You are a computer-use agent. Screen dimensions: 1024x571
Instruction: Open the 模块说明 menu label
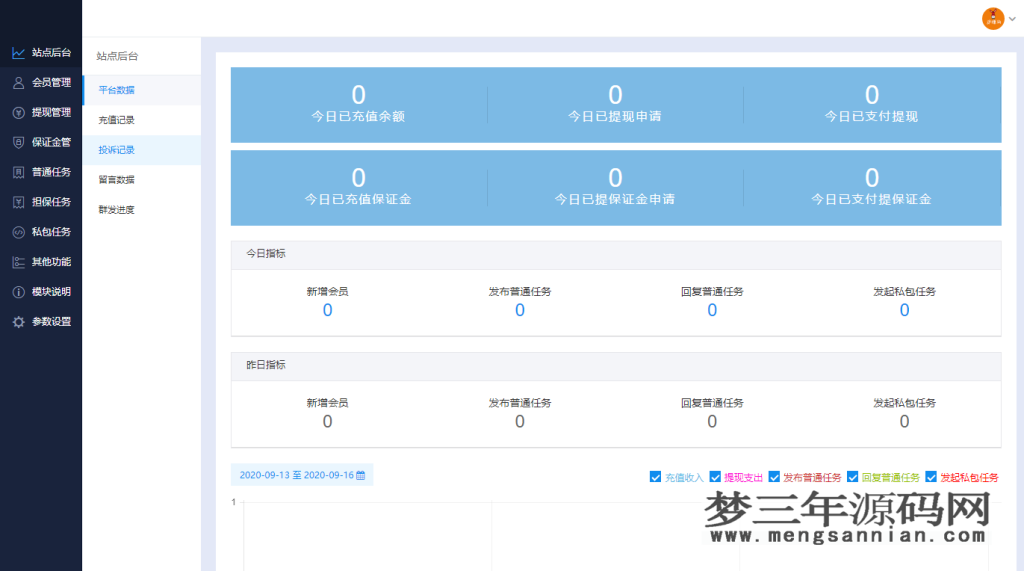pyautogui.click(x=52, y=292)
